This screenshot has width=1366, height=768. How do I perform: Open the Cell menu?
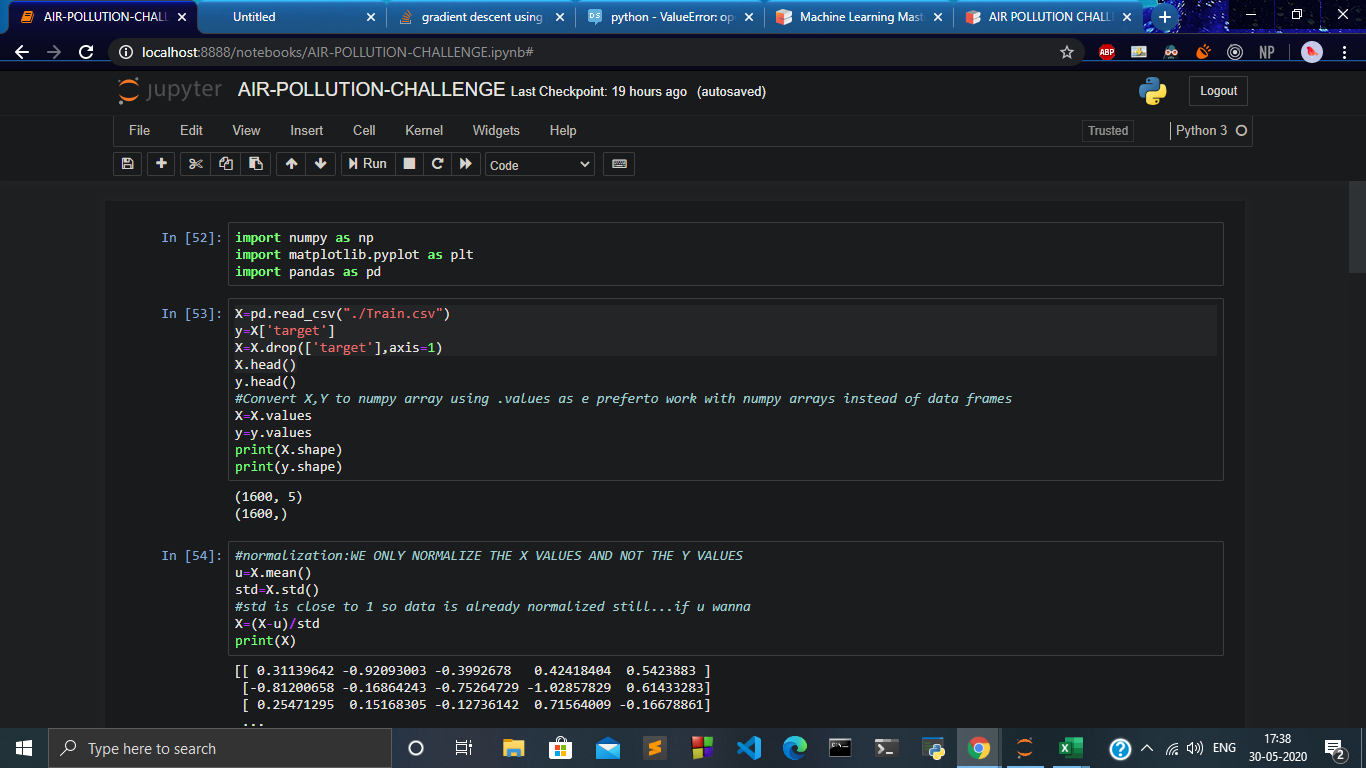(364, 131)
